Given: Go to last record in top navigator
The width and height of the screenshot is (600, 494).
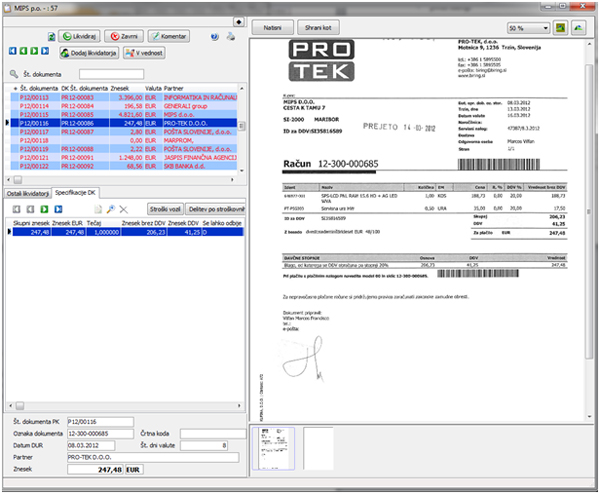Looking at the screenshot, I should click(x=45, y=51).
